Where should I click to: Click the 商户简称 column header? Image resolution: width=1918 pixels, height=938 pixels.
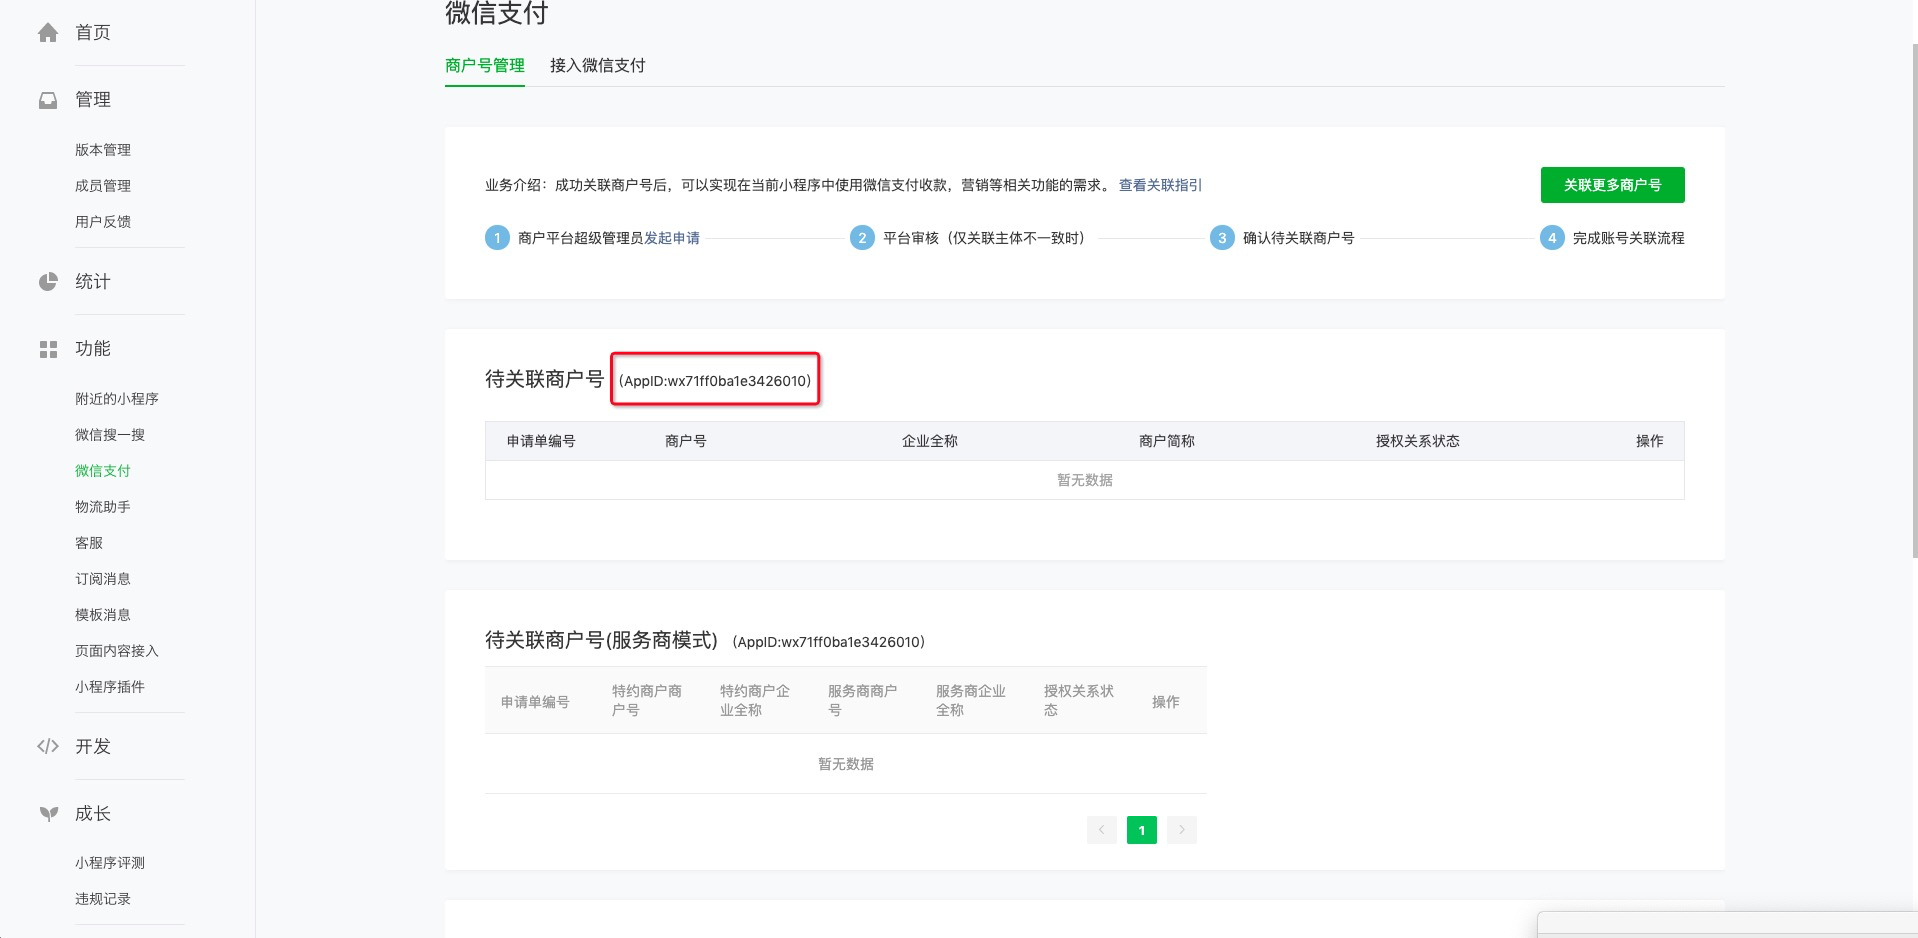click(1167, 441)
